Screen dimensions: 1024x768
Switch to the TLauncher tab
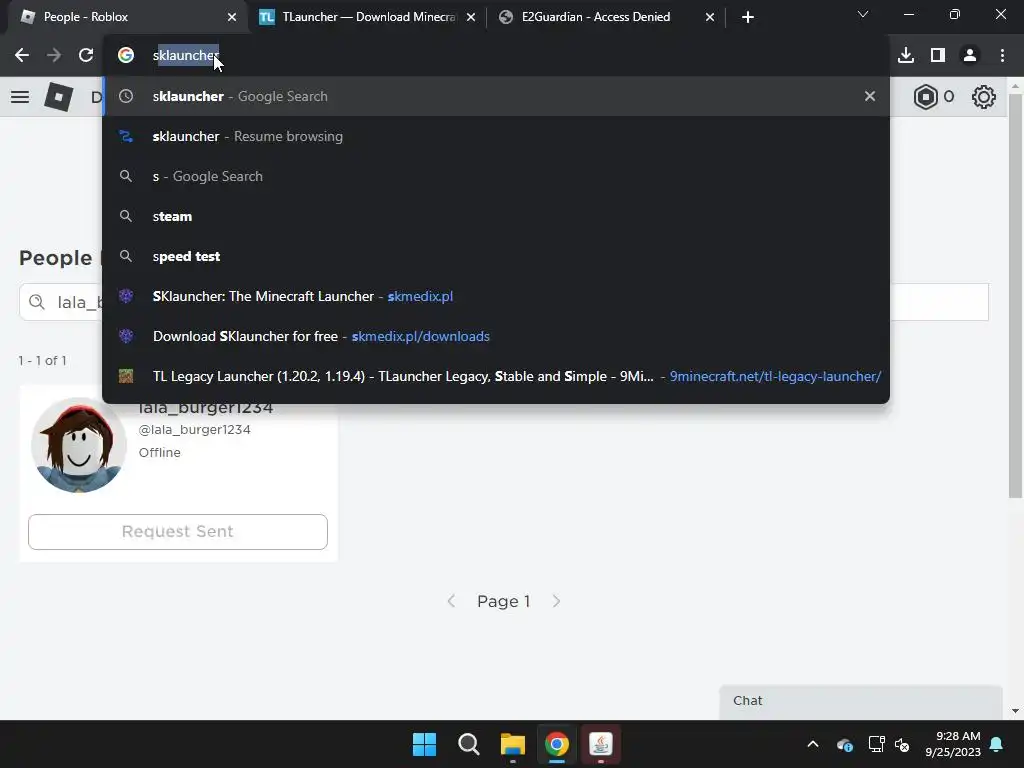point(367,17)
